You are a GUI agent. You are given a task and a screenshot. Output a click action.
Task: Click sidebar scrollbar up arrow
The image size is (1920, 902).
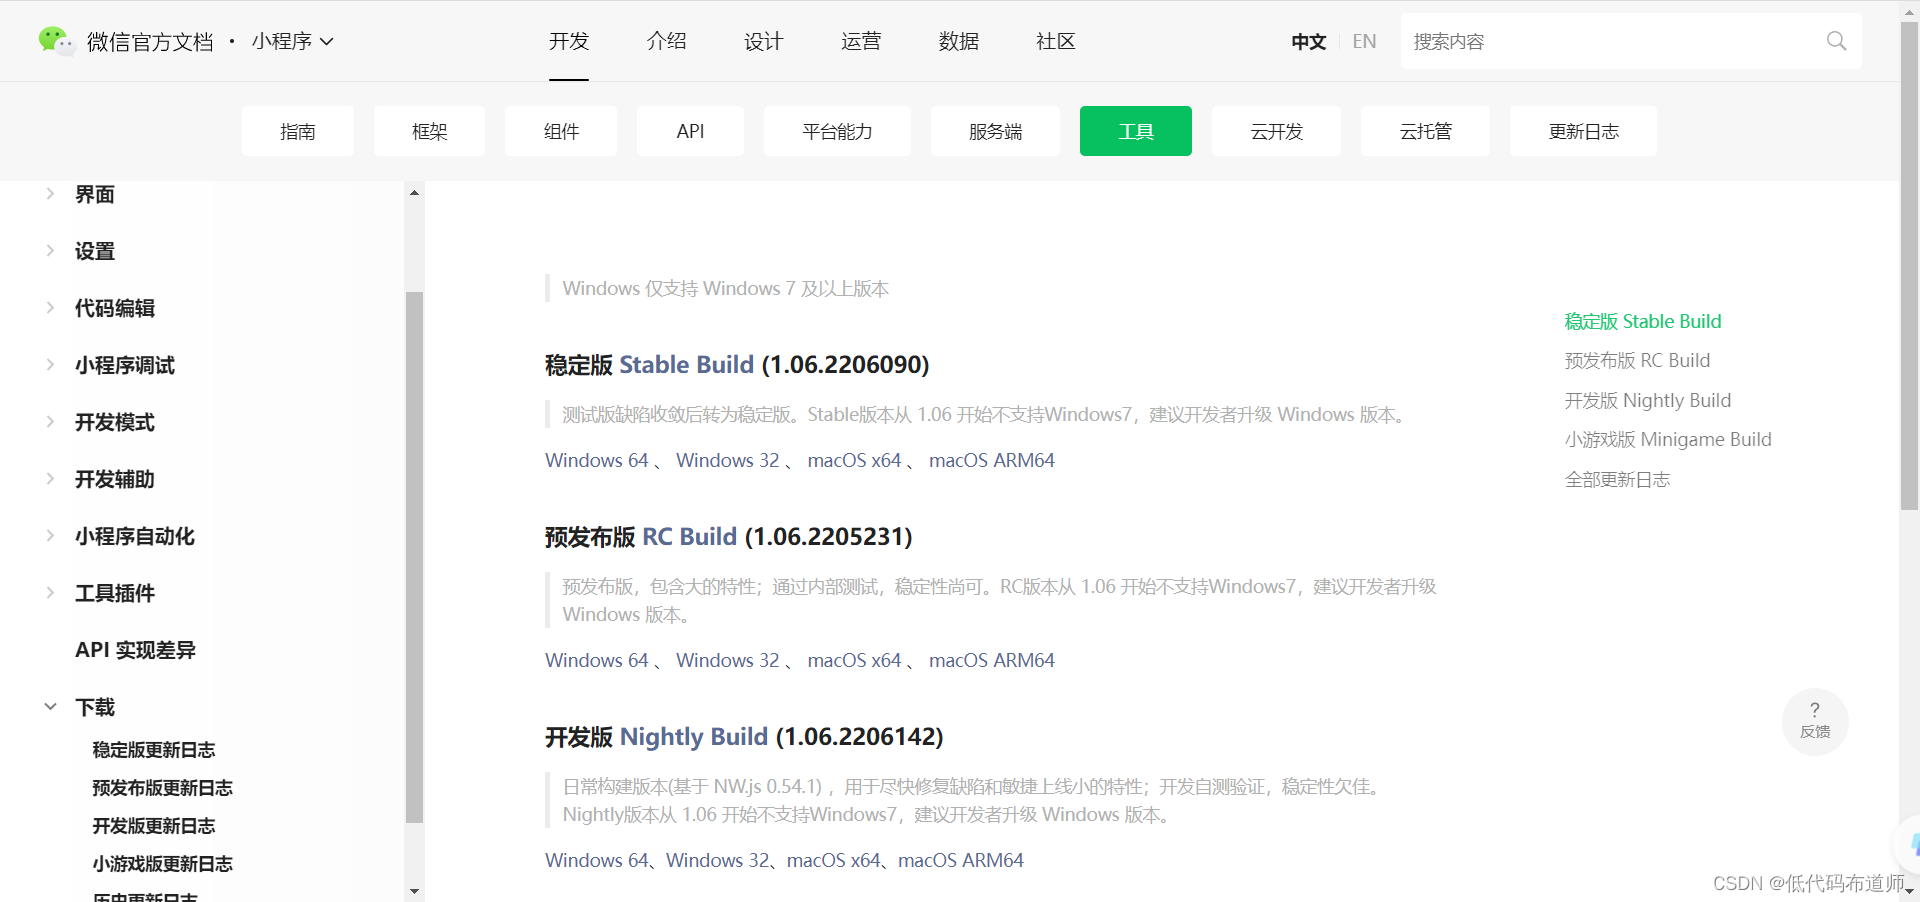coord(414,191)
